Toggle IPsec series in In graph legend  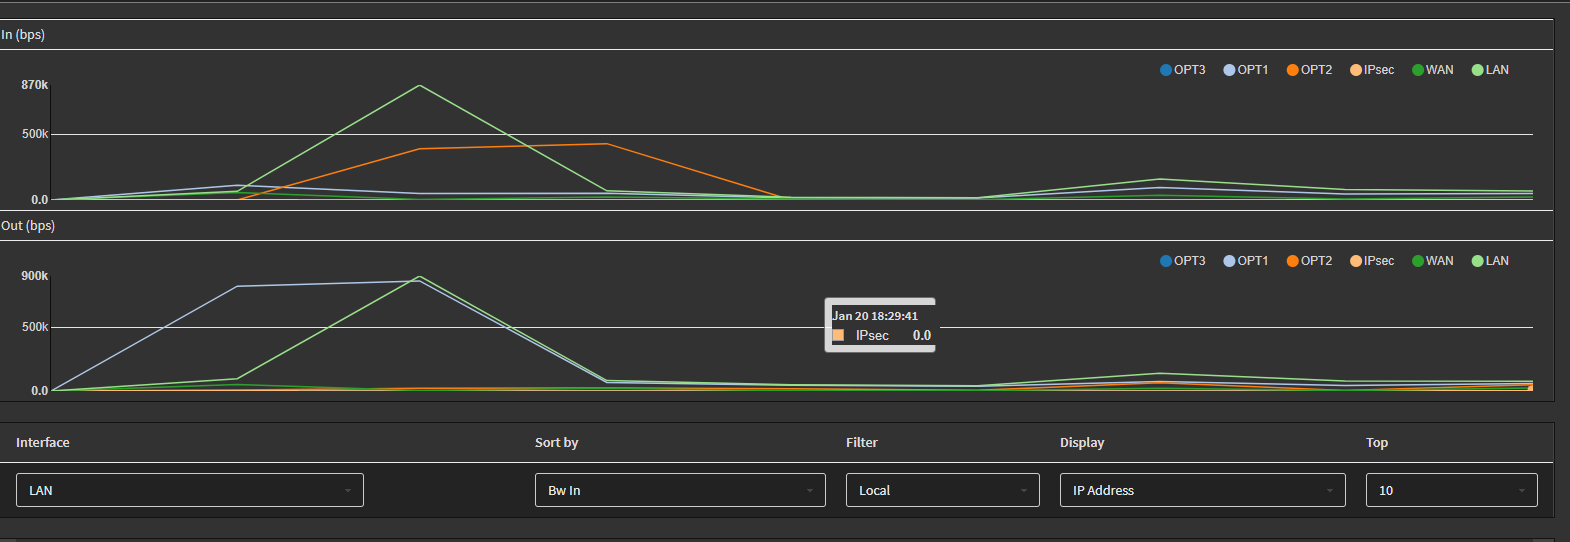(1372, 70)
